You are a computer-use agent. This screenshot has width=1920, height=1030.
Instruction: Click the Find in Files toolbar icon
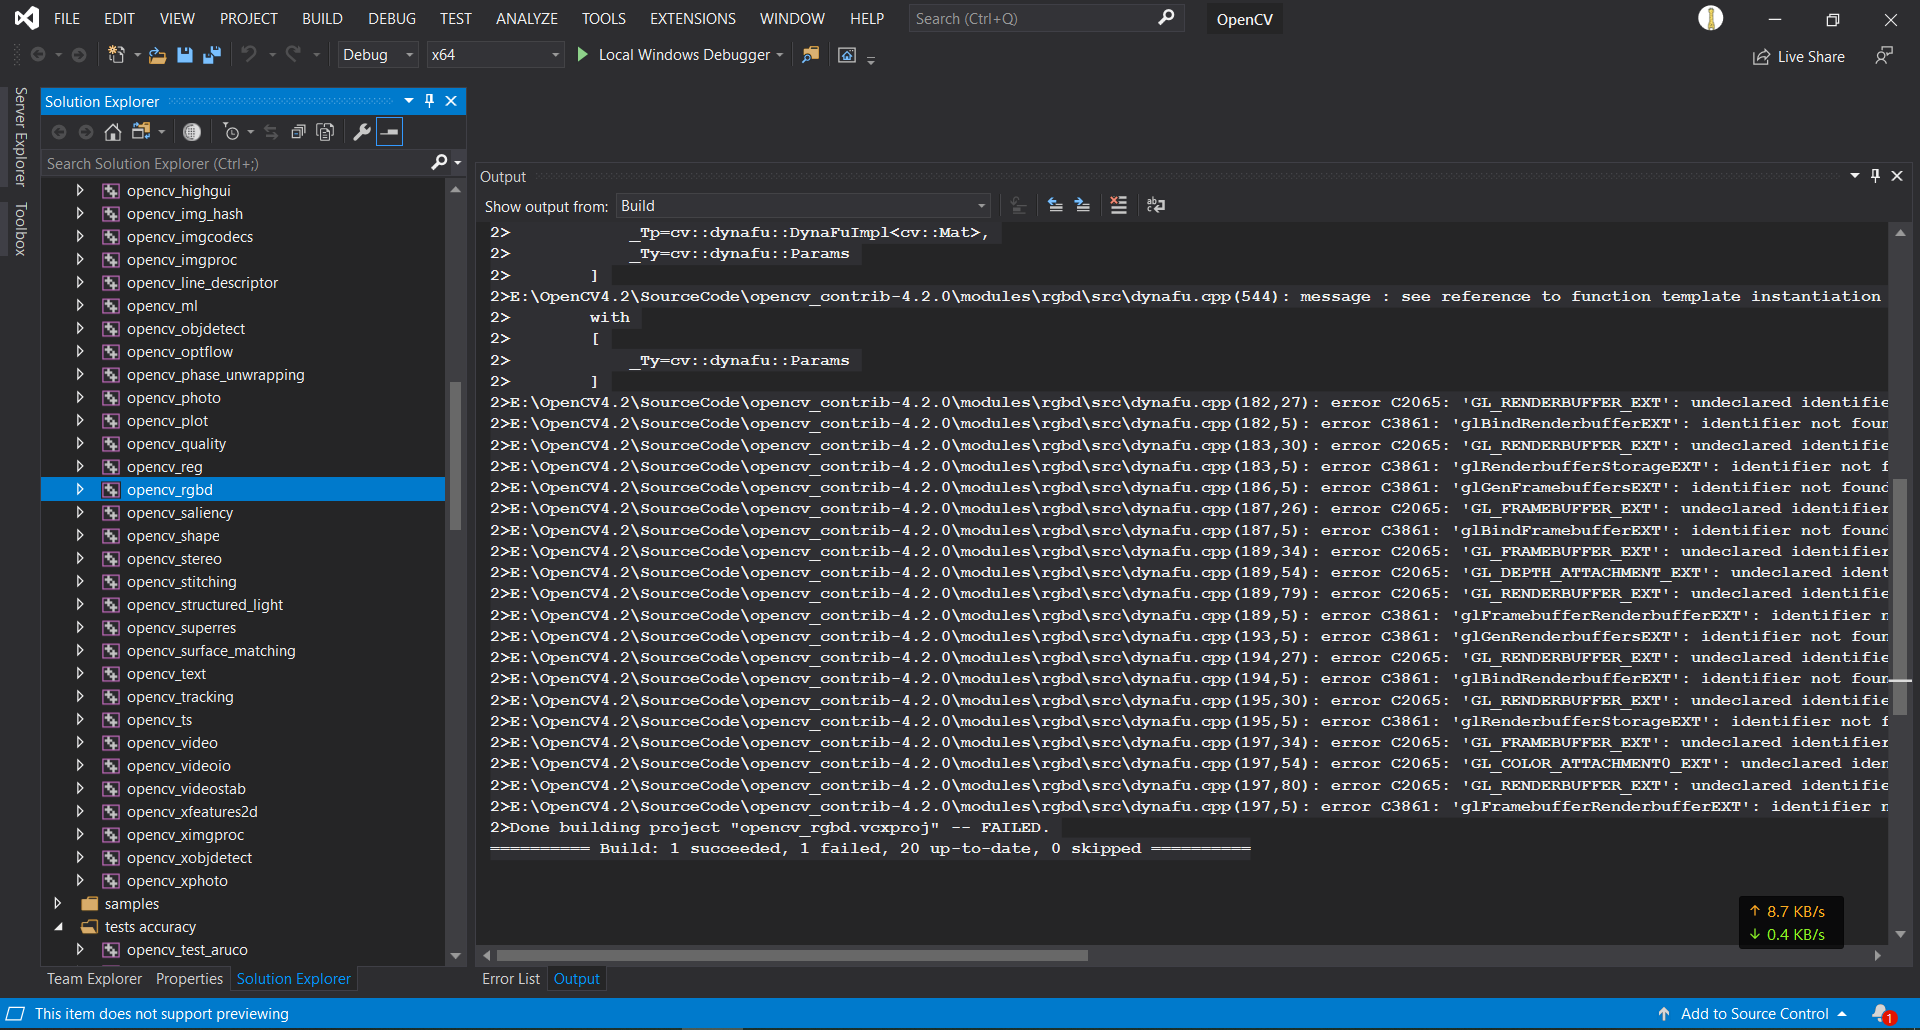811,55
